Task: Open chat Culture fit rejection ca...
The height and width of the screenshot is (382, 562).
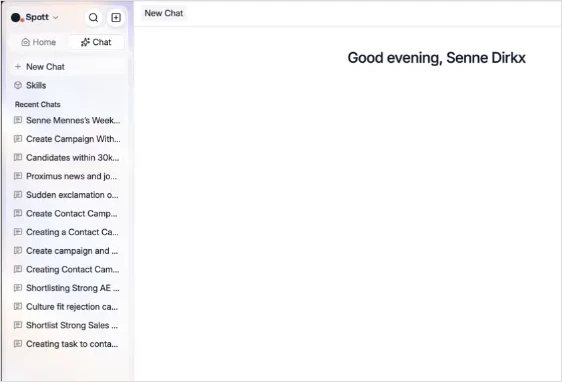Action: [69, 306]
